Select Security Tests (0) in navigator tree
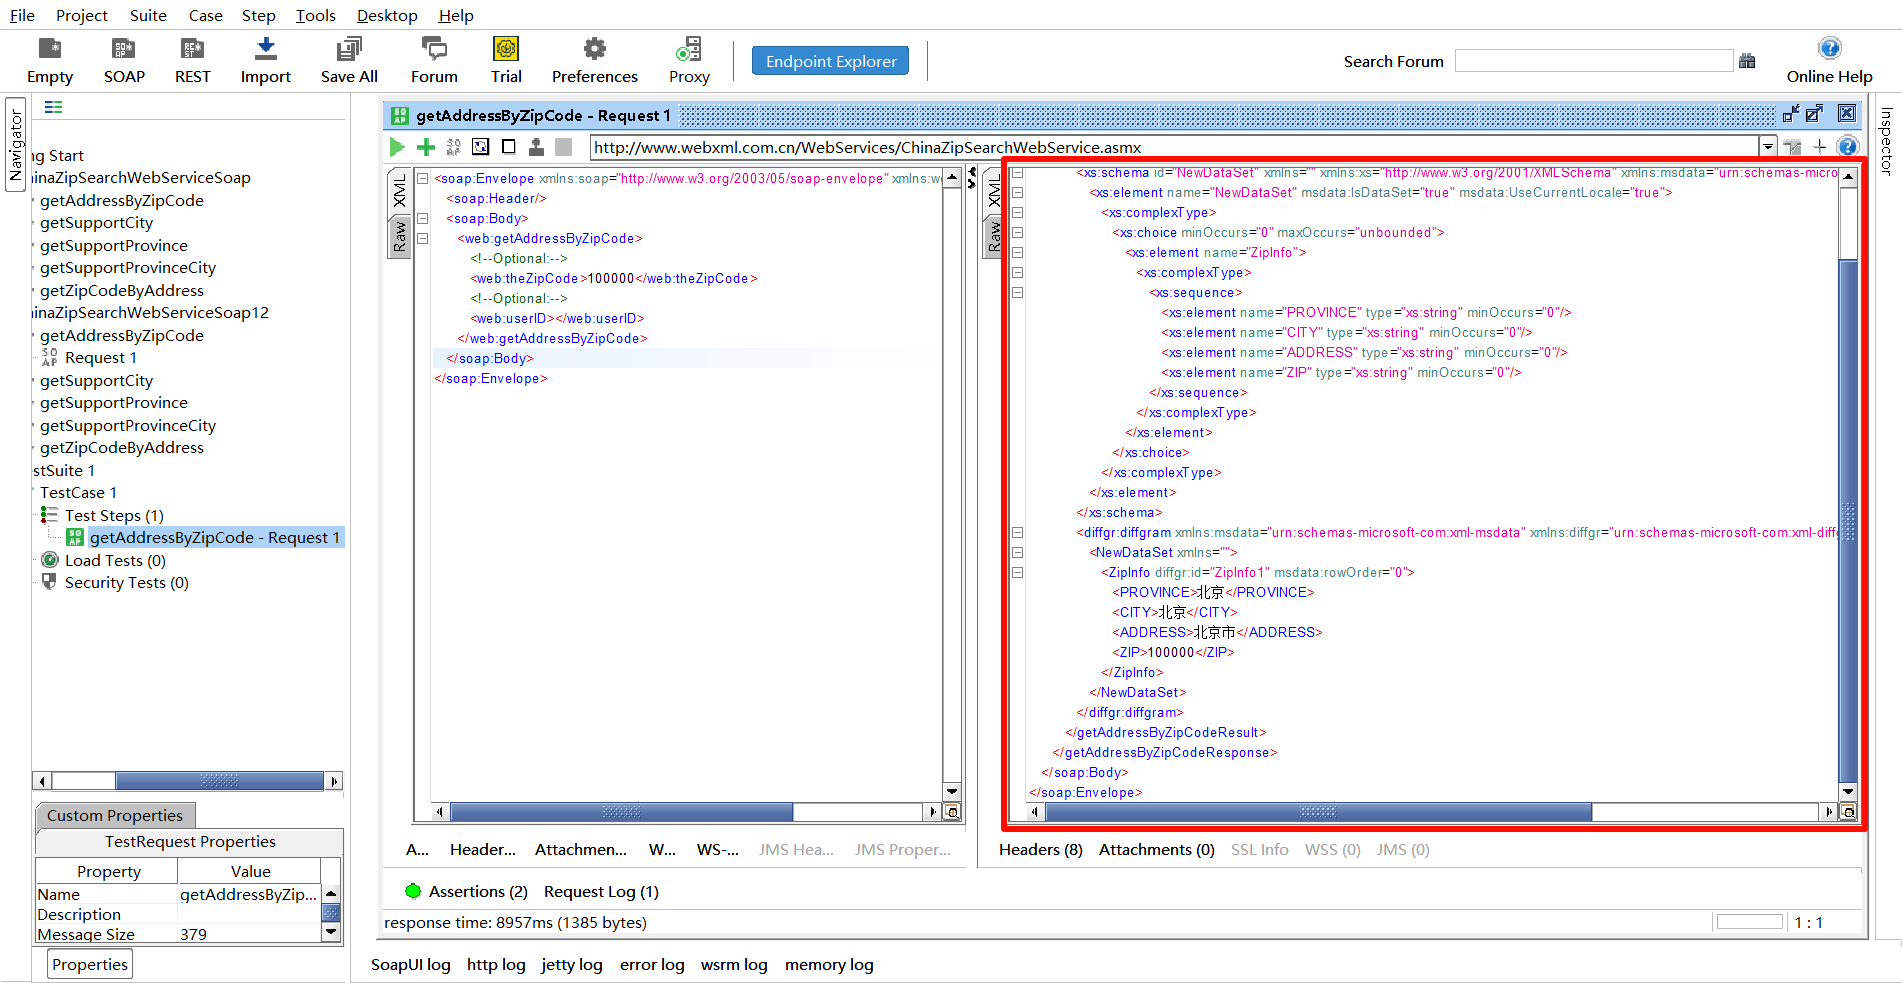 126,582
